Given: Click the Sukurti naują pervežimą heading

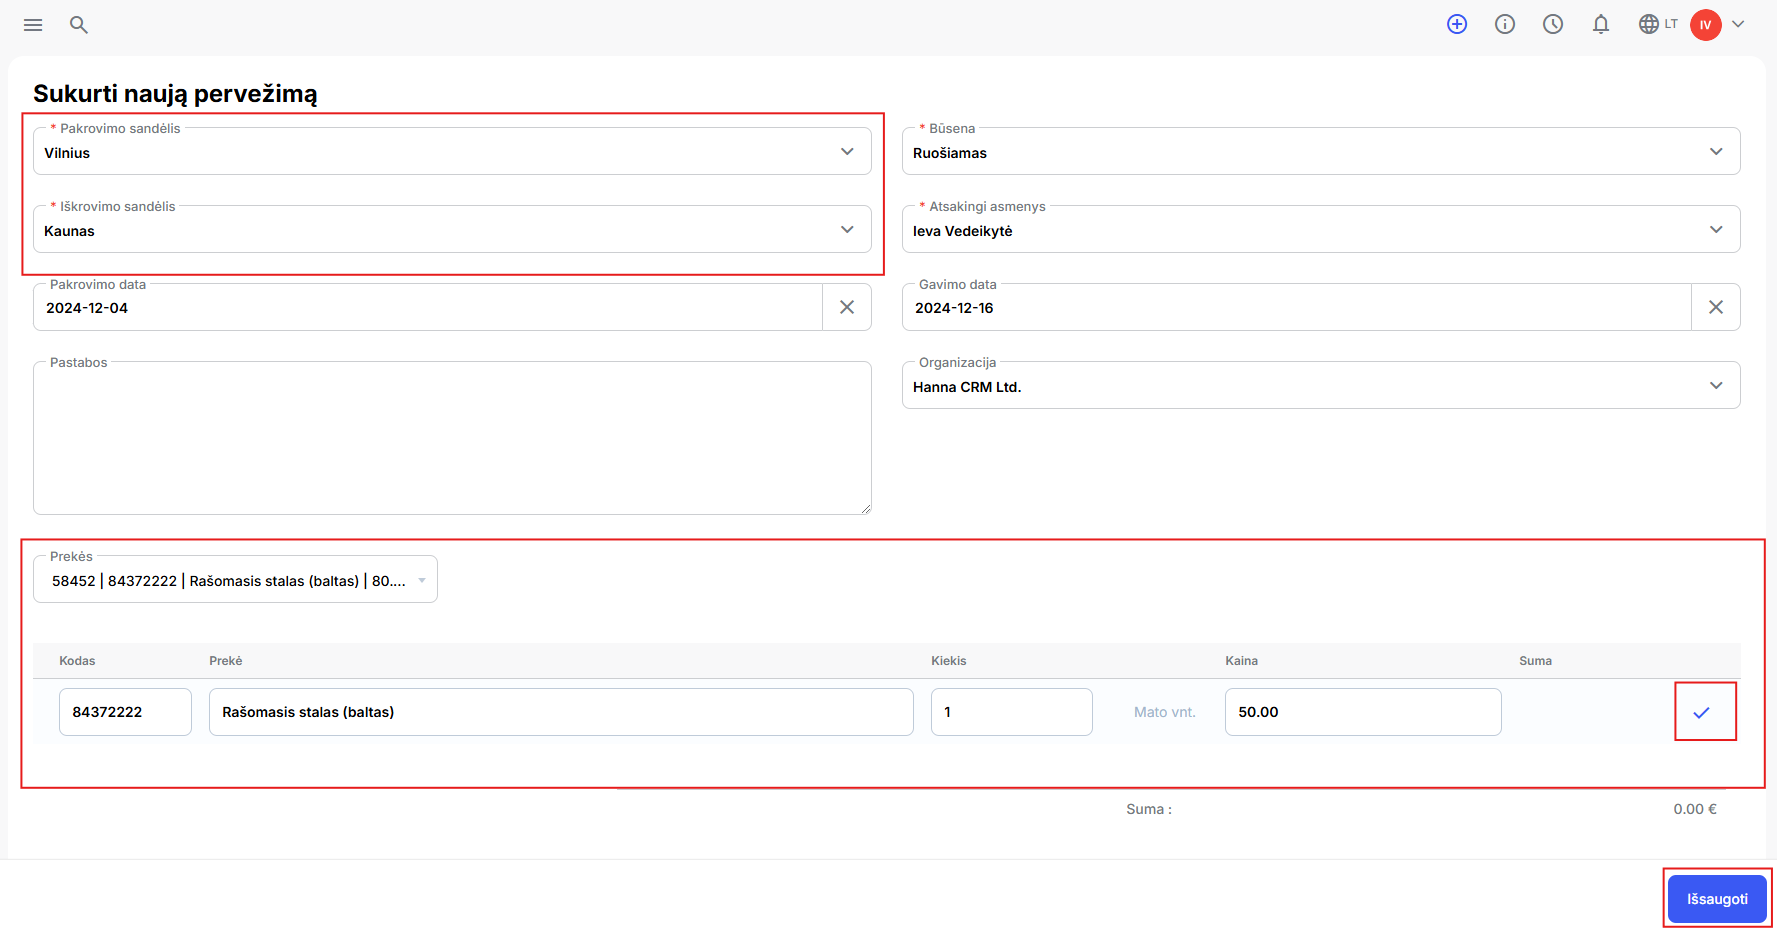Looking at the screenshot, I should 175,93.
